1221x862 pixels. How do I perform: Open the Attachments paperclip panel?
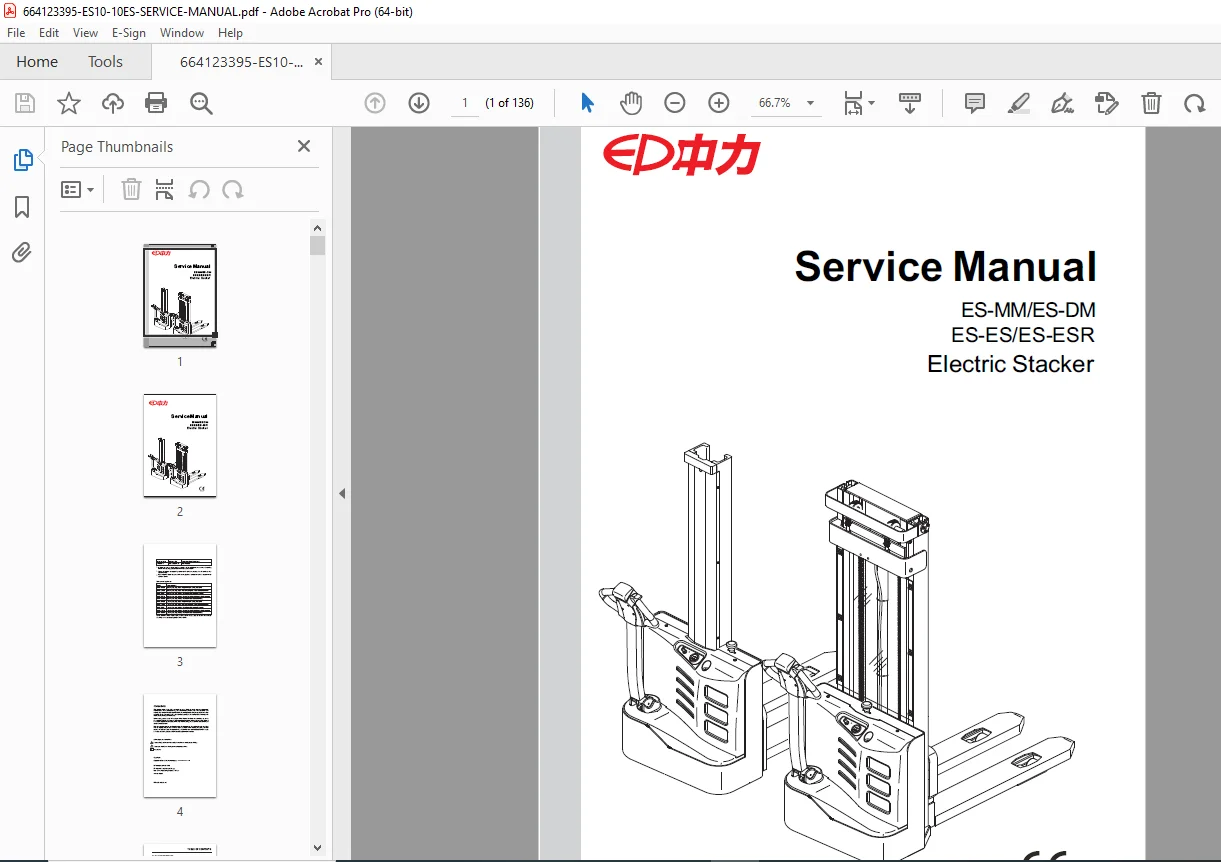pyautogui.click(x=22, y=252)
